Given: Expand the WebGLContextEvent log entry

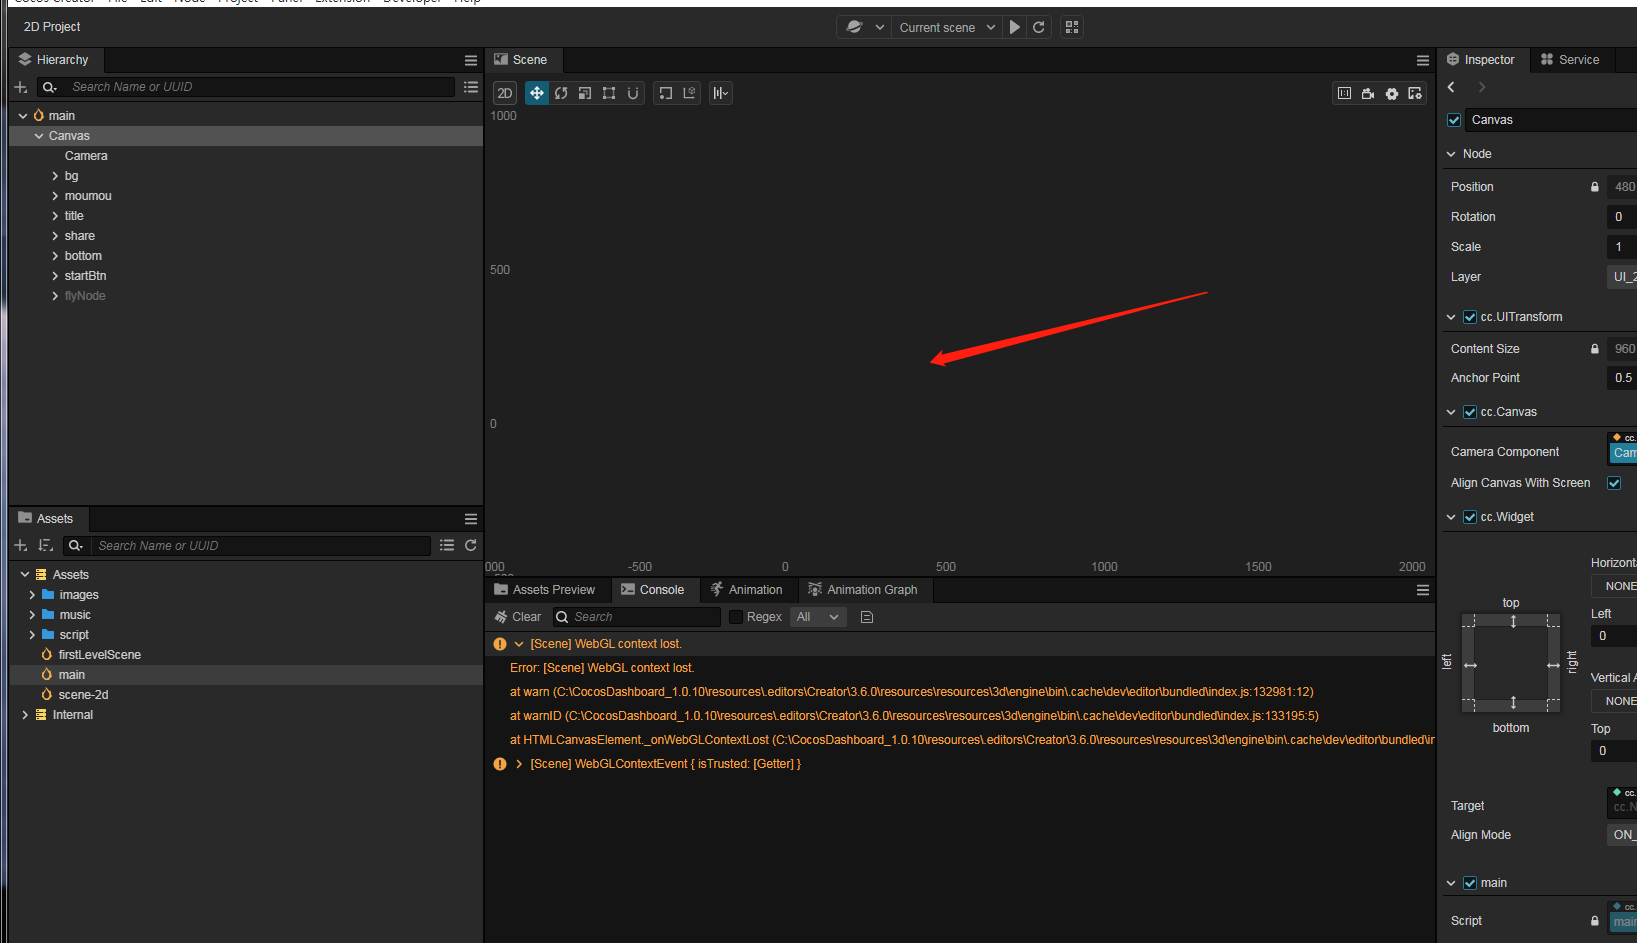Looking at the screenshot, I should [x=519, y=764].
